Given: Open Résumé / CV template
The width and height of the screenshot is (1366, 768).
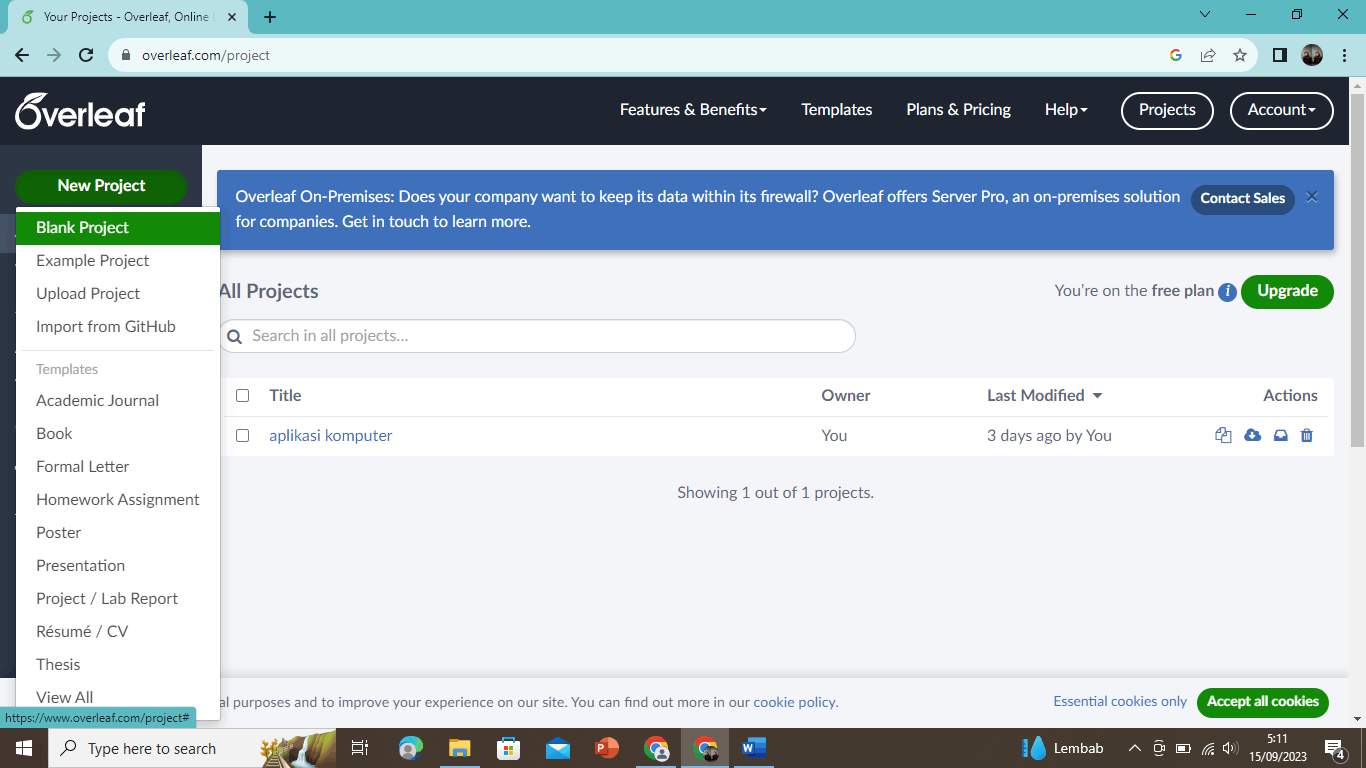Looking at the screenshot, I should click(x=118, y=632).
